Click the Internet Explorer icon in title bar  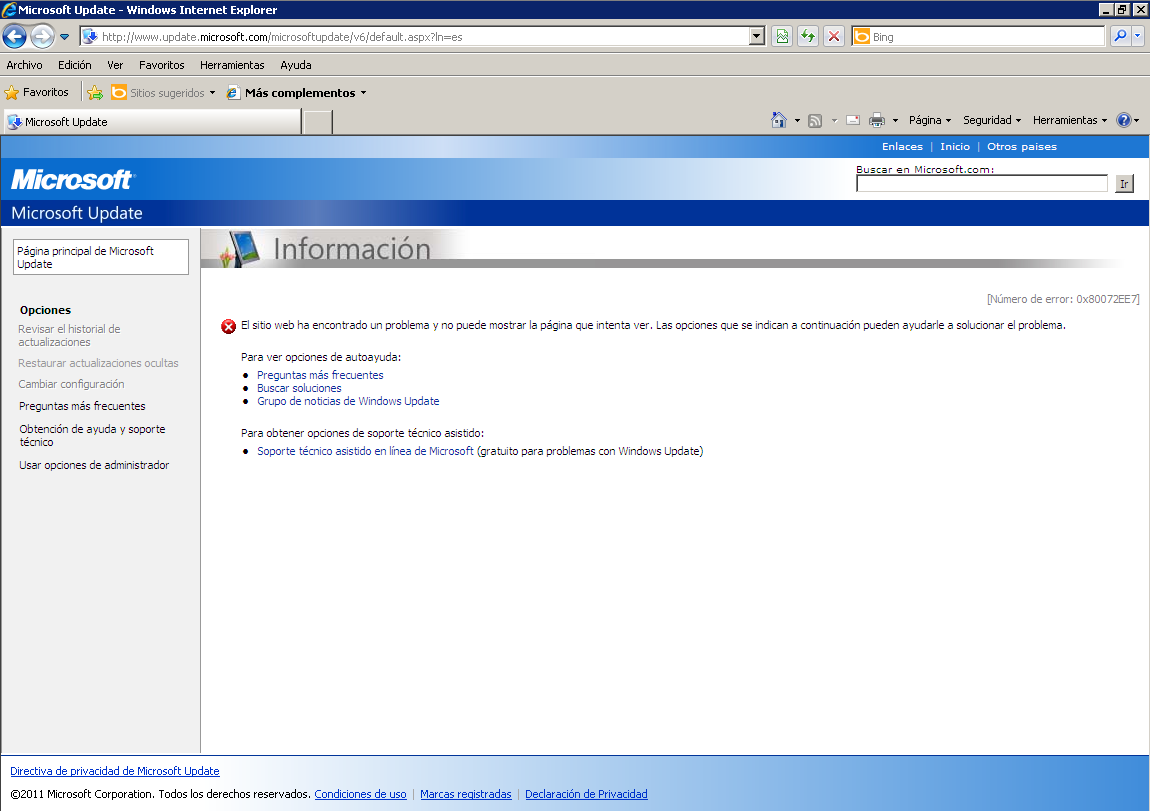click(9, 10)
